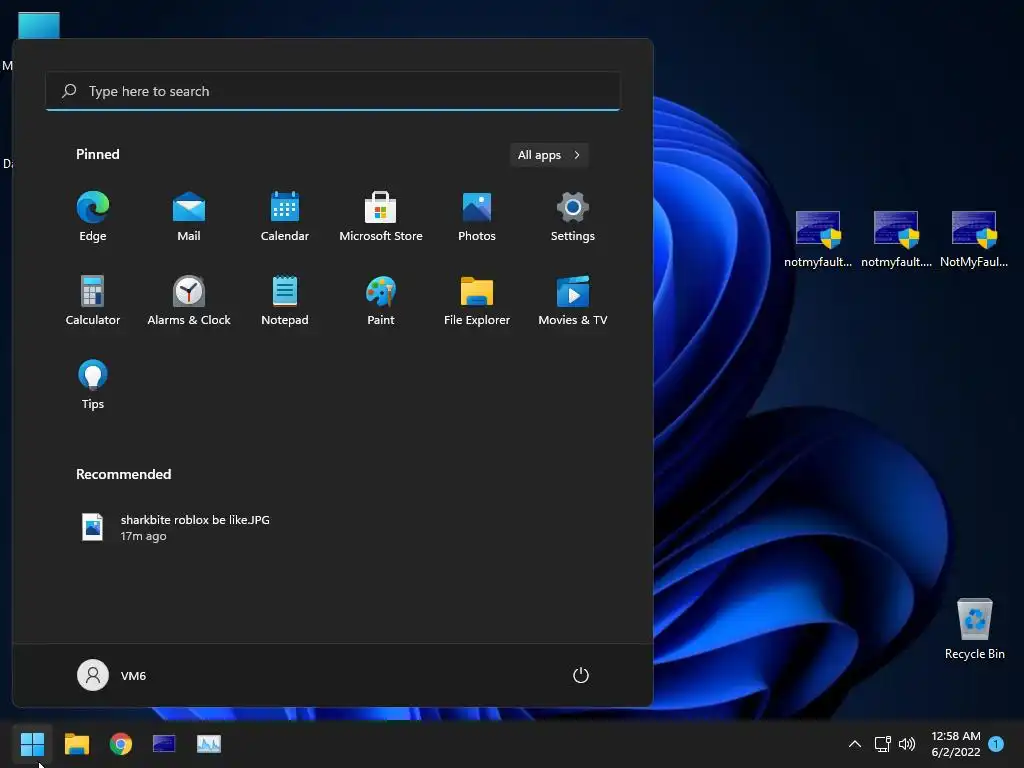
Task: Click the Pinned section heading
Action: (97, 154)
